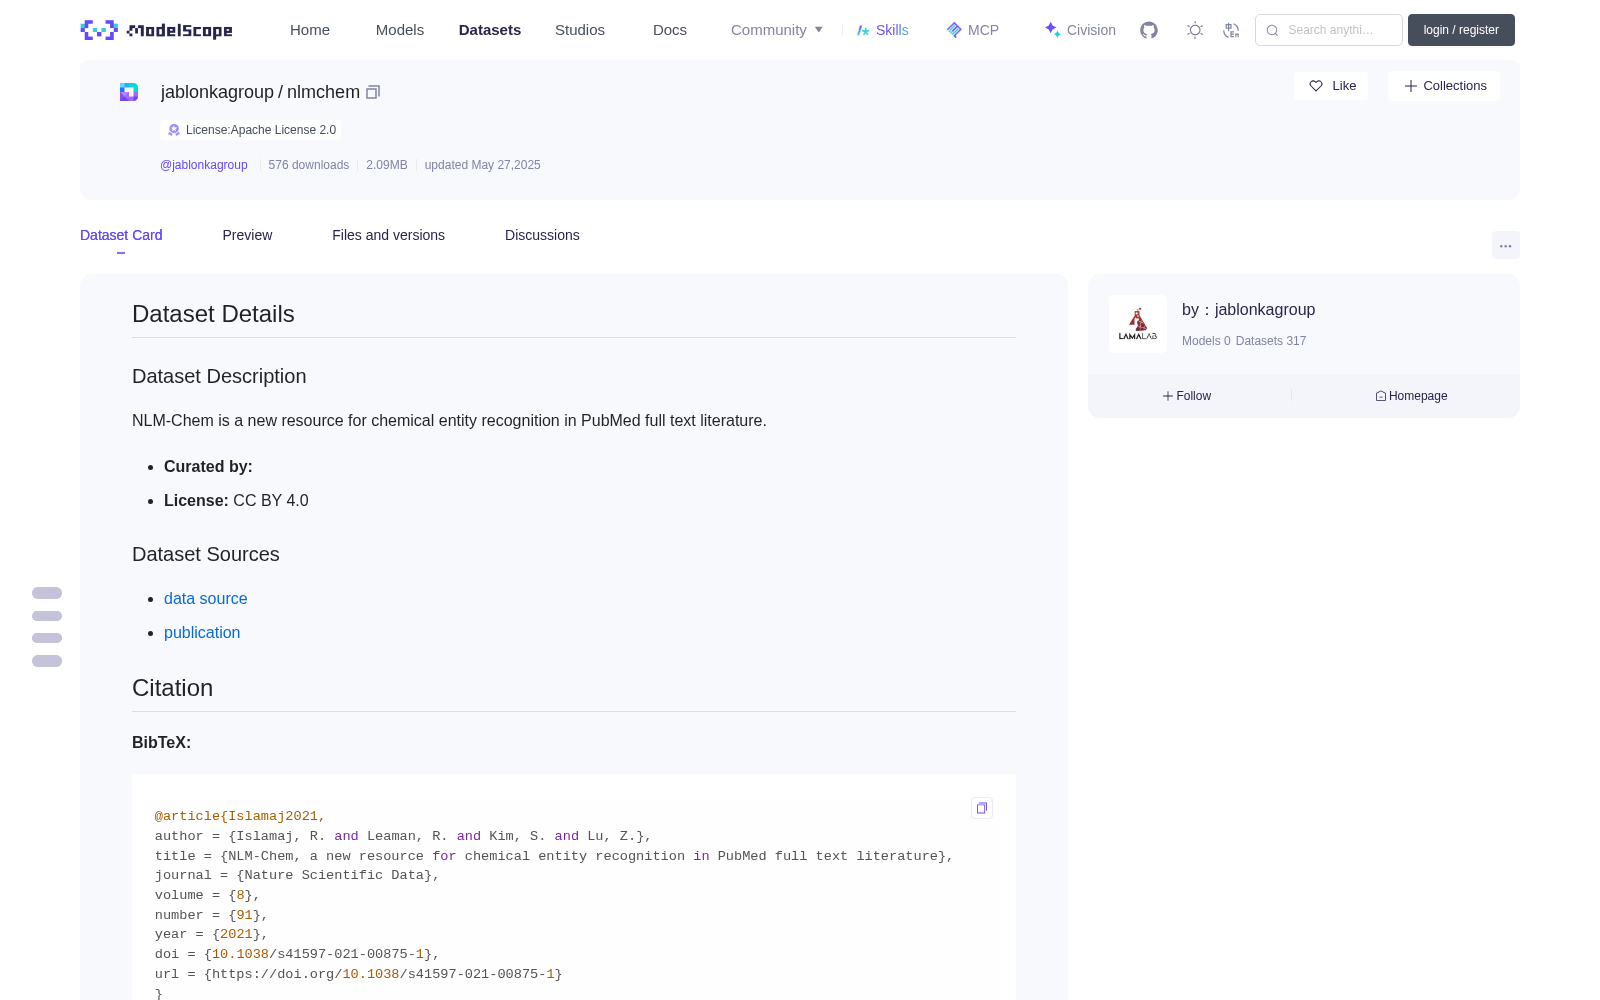Screen dimensions: 1600x1000
Task: Click the Dataset Details heading
Action: [x=213, y=314]
